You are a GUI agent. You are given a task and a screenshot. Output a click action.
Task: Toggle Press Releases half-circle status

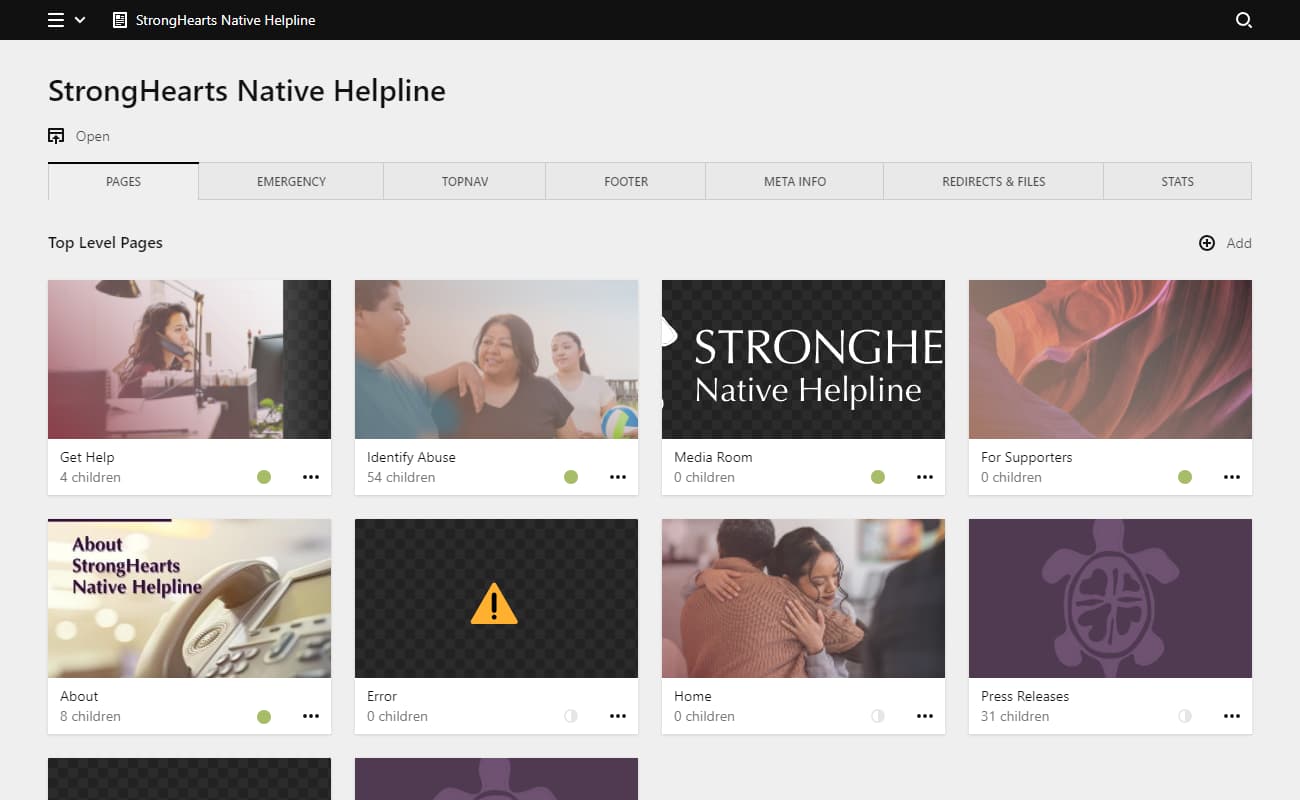click(1185, 716)
